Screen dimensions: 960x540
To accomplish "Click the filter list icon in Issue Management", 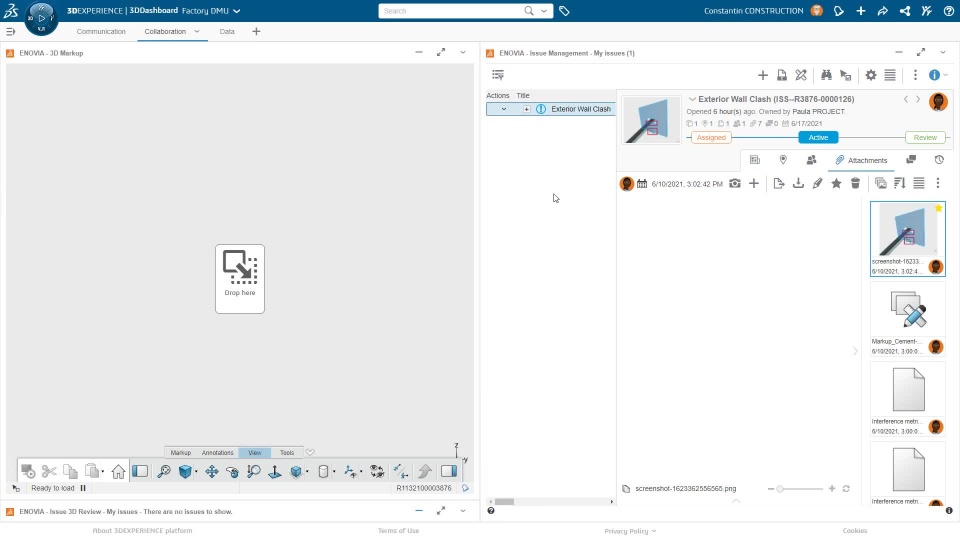I will pos(498,75).
